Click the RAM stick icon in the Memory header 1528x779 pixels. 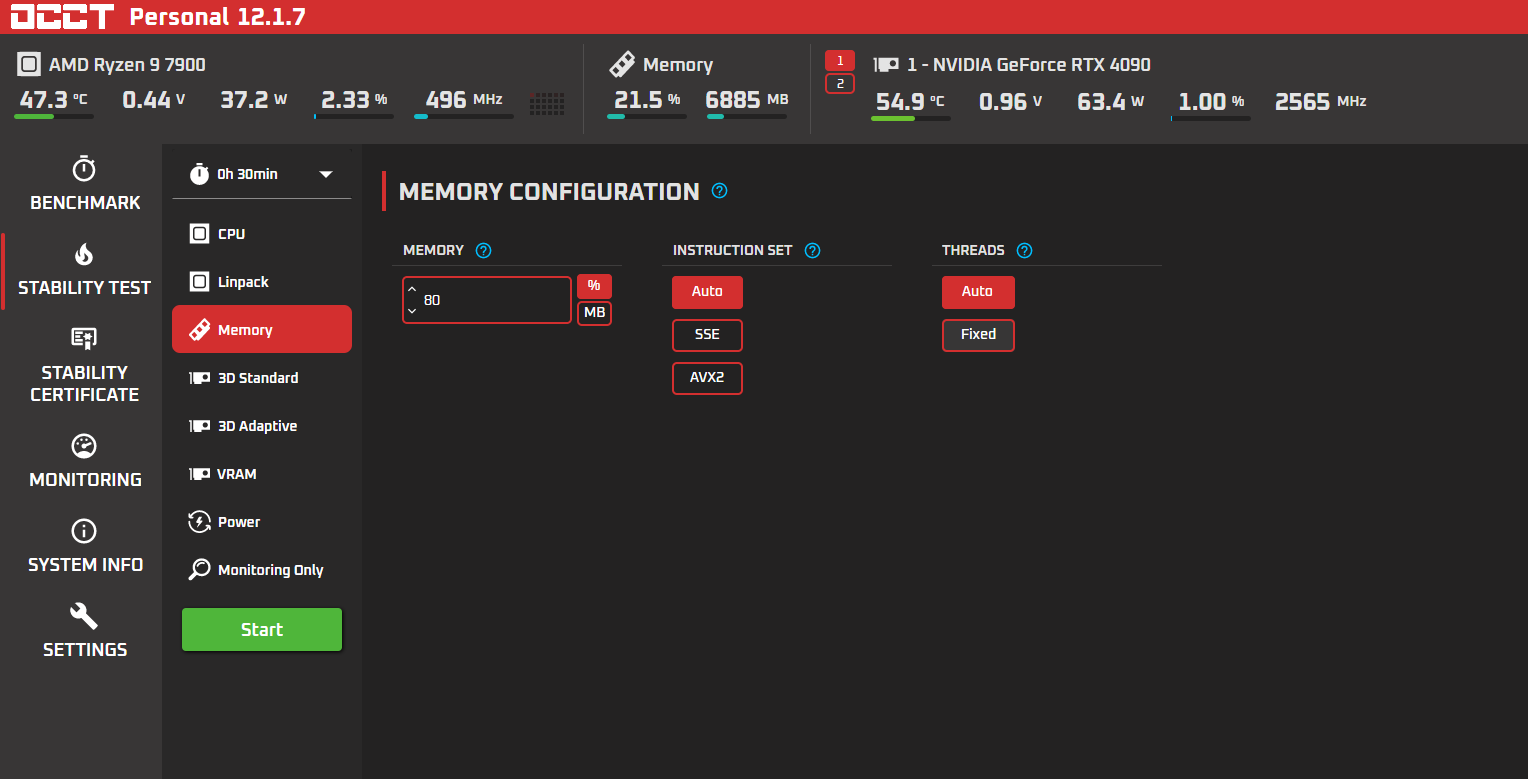[x=622, y=65]
